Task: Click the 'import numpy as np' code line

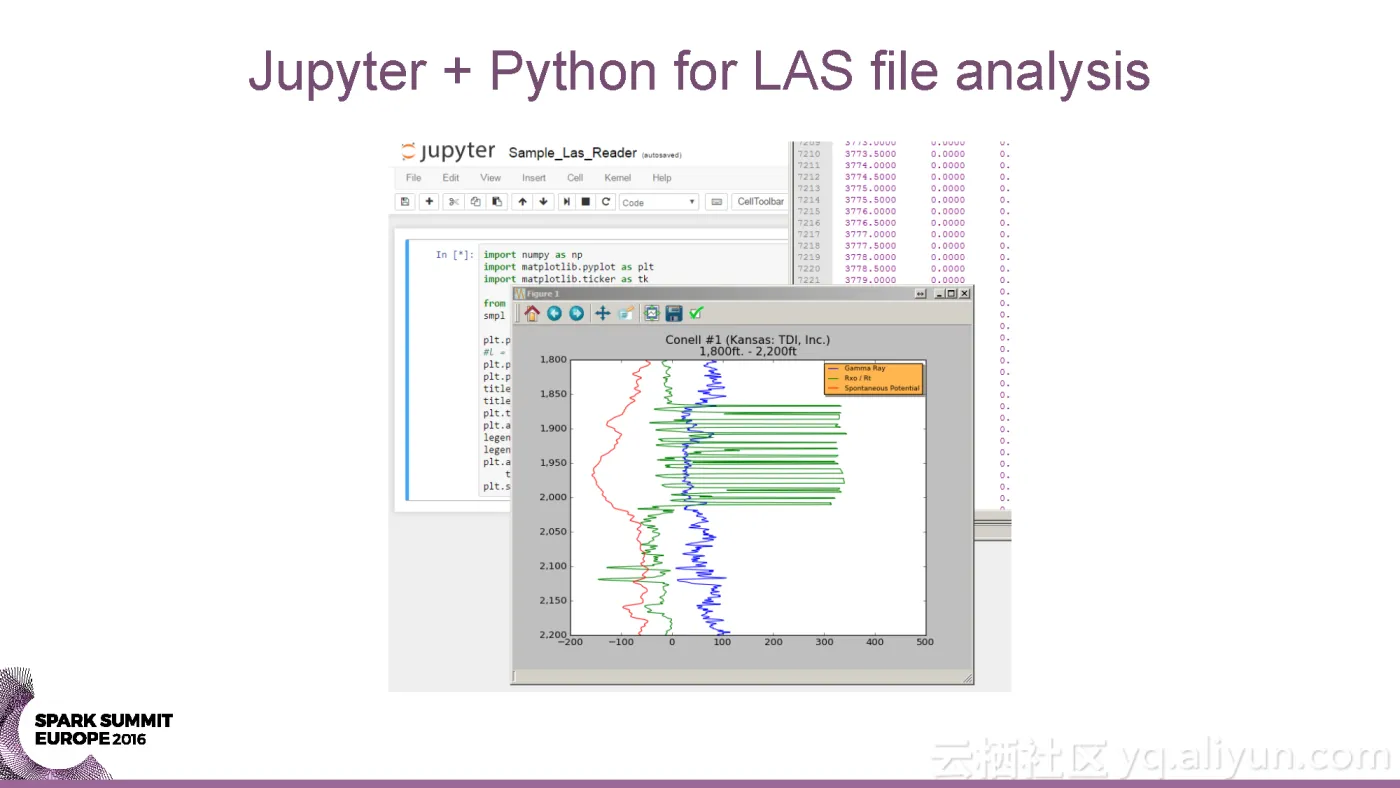Action: [533, 255]
